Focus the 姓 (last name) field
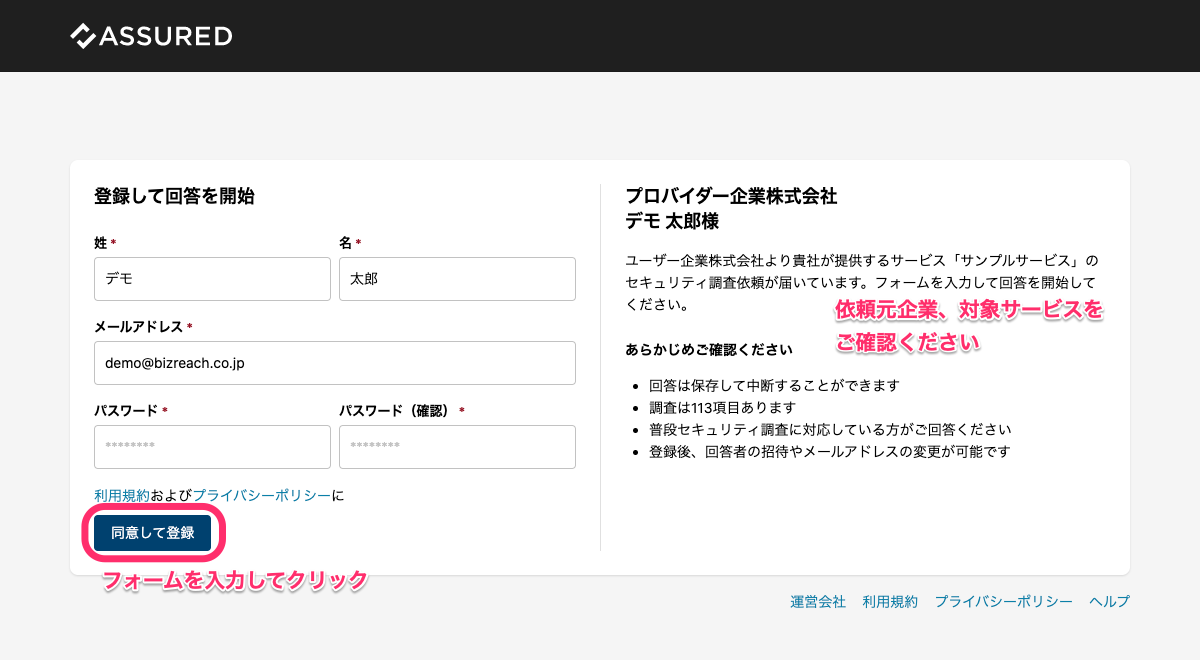The height and width of the screenshot is (660, 1200). pyautogui.click(x=212, y=279)
